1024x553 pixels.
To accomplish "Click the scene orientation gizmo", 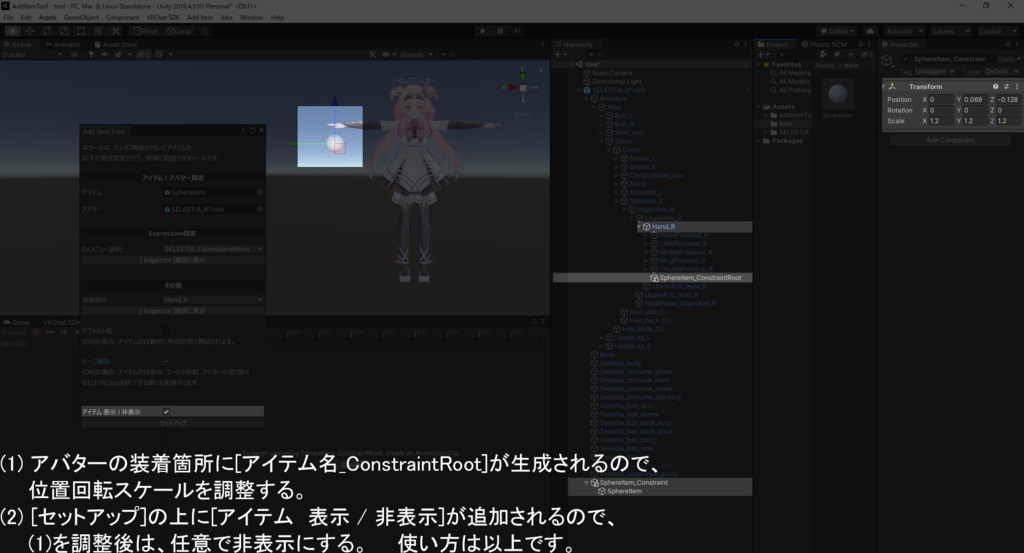I will tap(522, 87).
